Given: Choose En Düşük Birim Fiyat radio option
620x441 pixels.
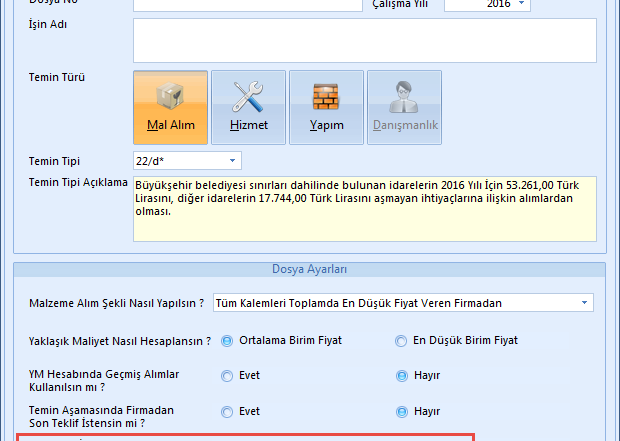Looking at the screenshot, I should [x=403, y=340].
